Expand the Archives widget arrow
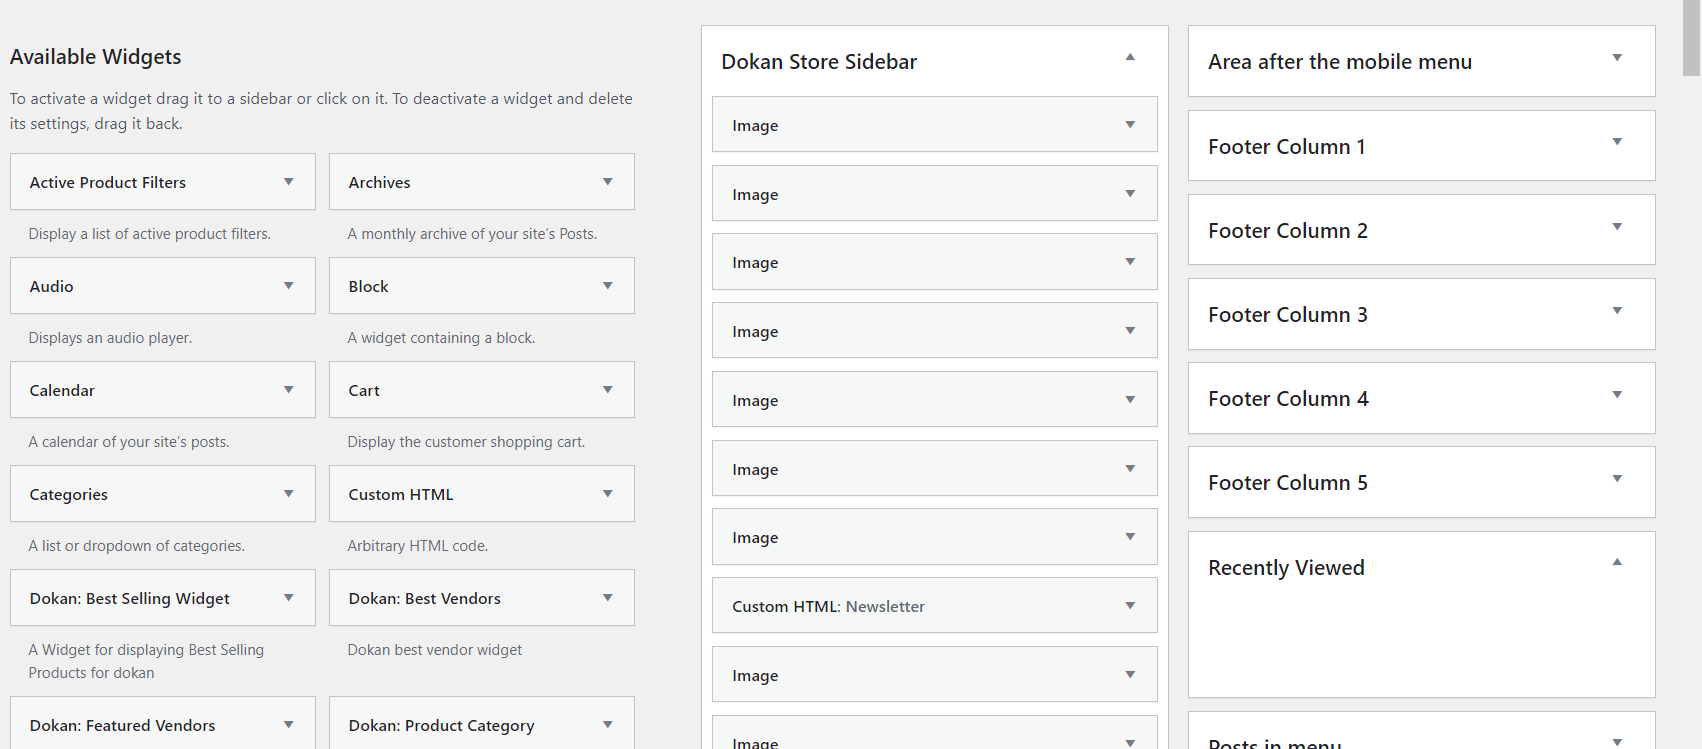Screen dimensions: 1702x749 [607, 182]
